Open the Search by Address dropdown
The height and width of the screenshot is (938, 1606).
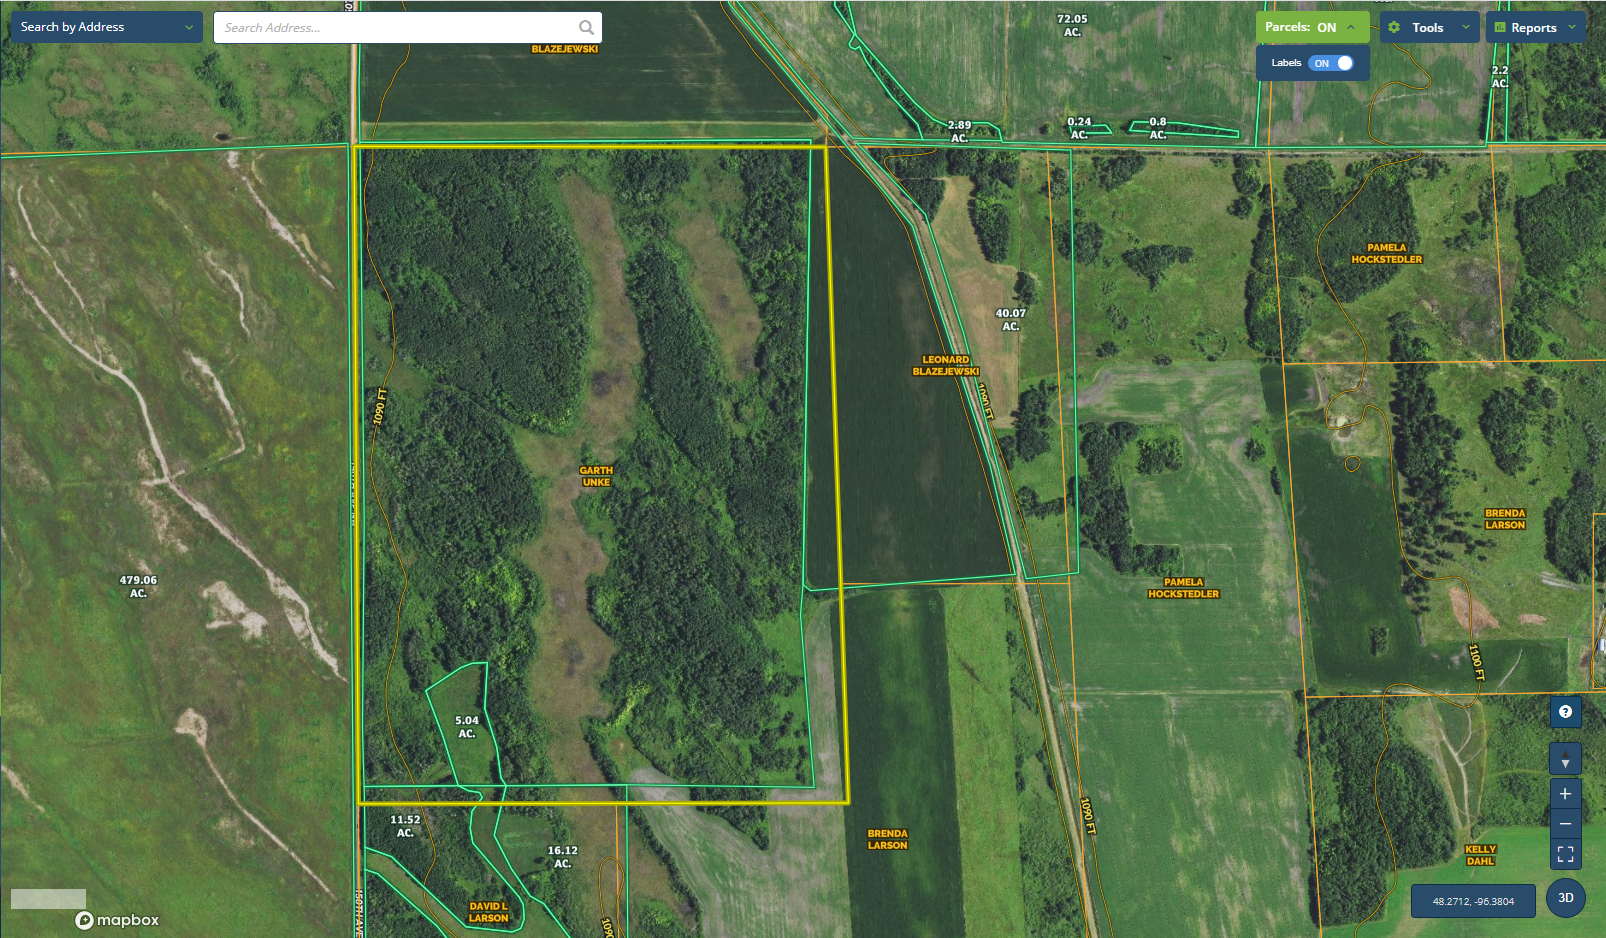click(x=106, y=27)
